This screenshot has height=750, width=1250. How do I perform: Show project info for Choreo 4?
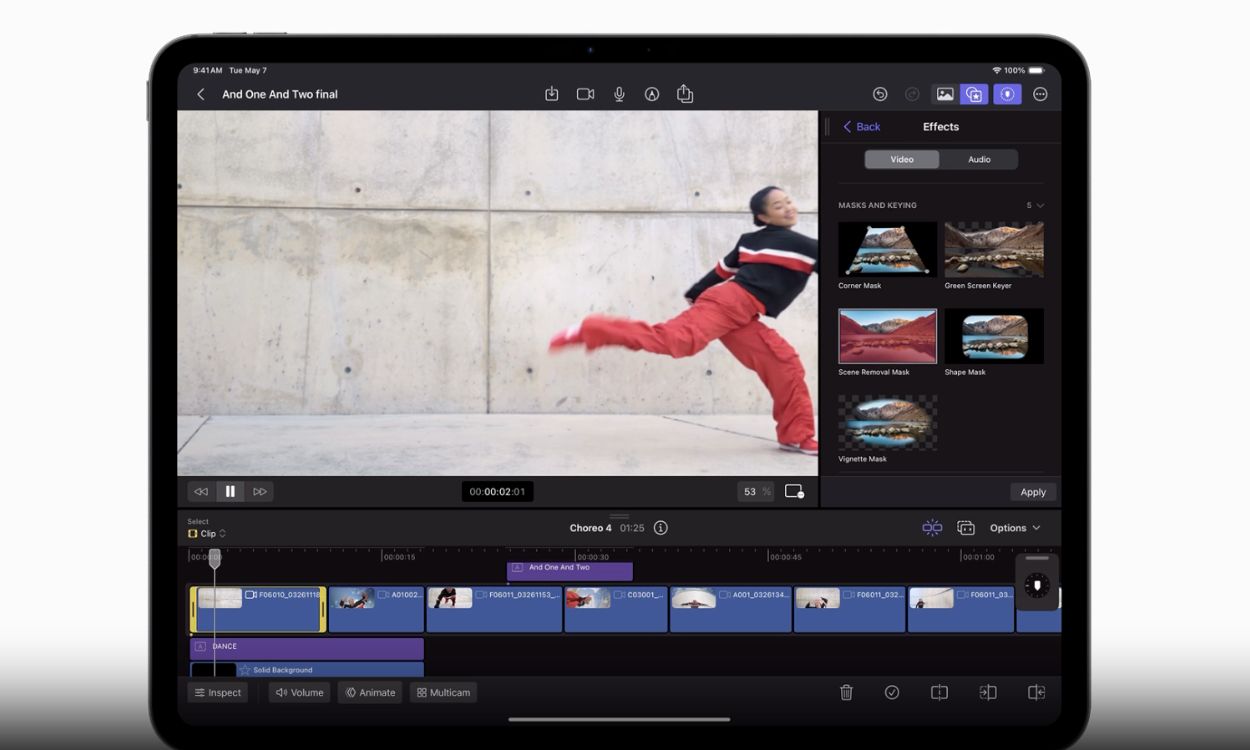coord(660,528)
